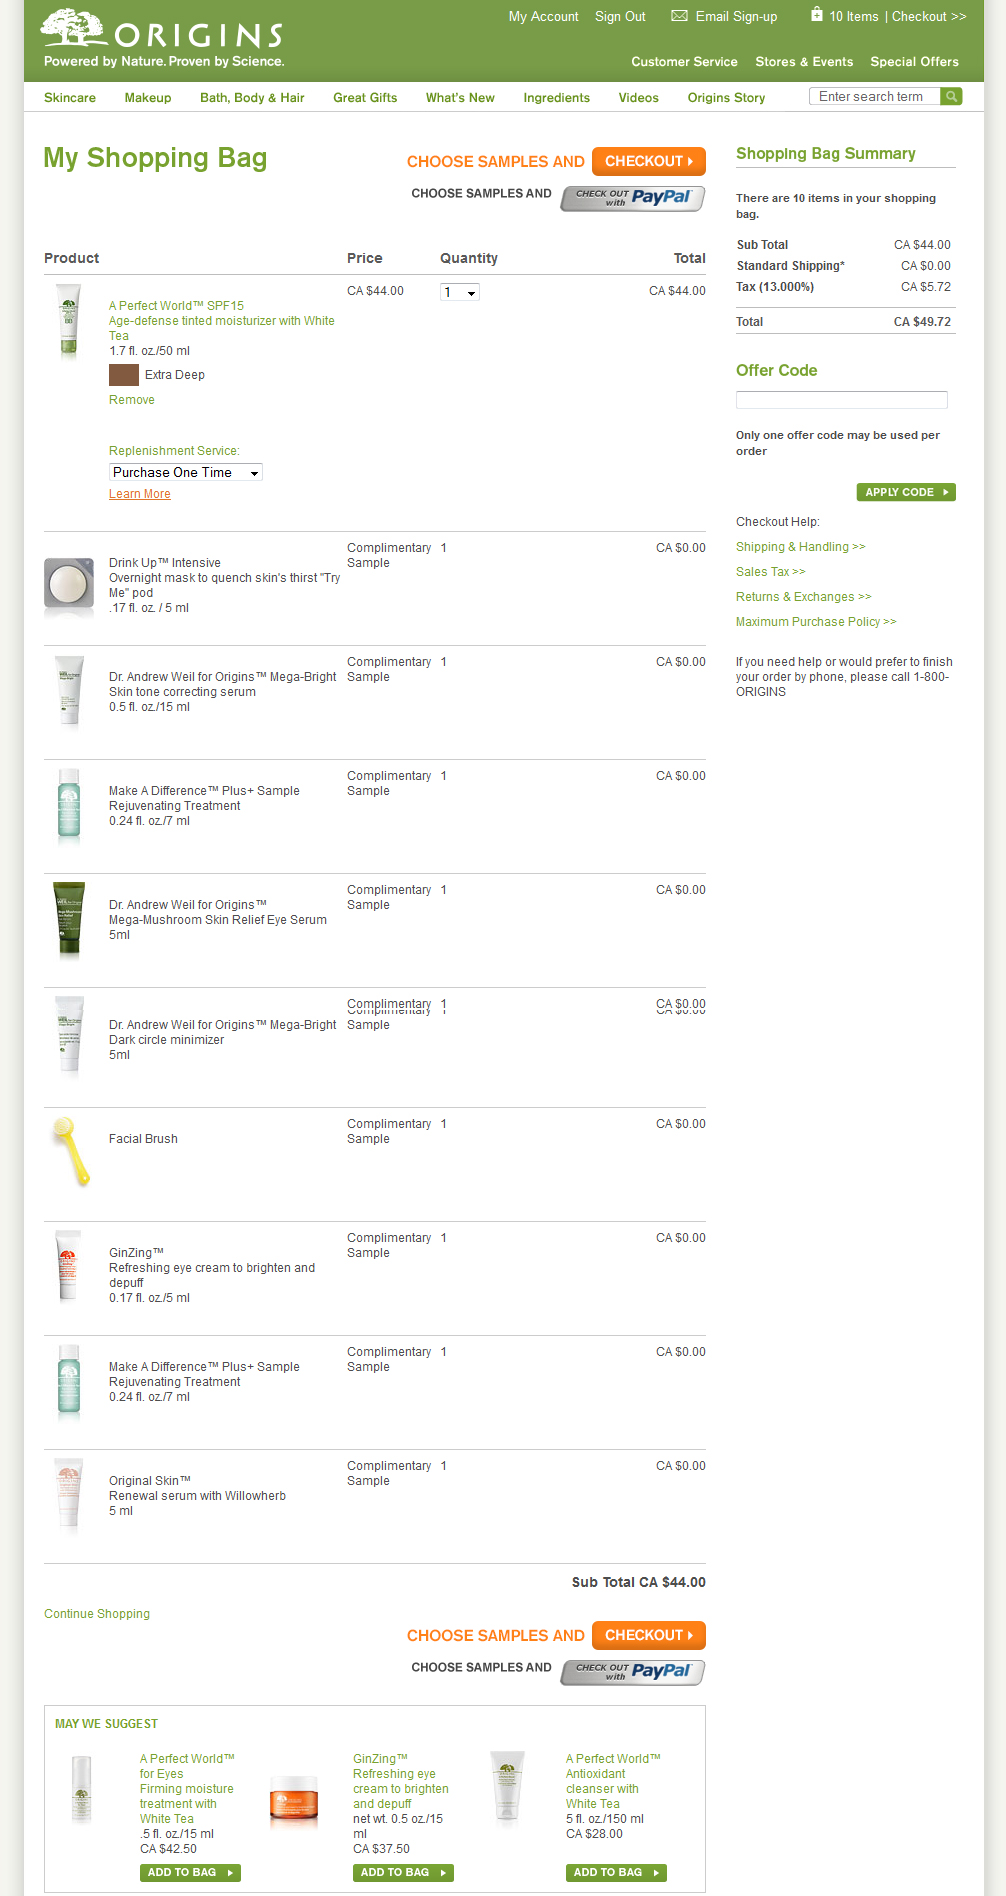
Task: Click the Sign Out link
Action: (620, 17)
